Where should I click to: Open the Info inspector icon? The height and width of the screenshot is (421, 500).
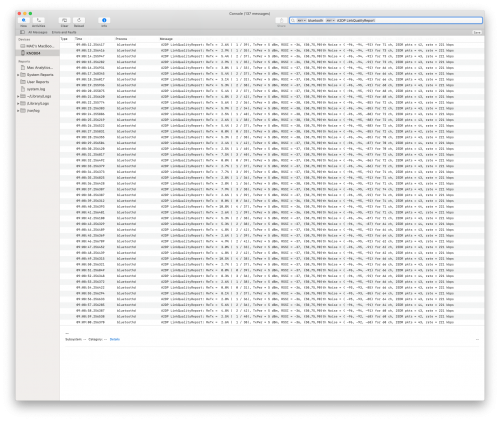104,20
